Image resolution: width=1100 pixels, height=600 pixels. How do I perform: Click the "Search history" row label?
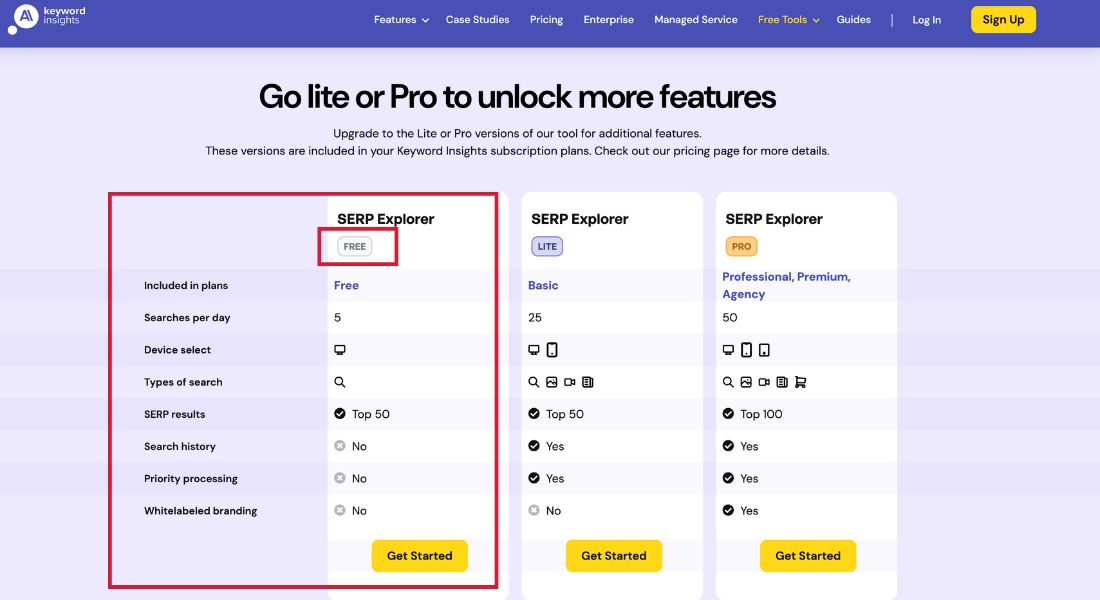click(x=180, y=446)
